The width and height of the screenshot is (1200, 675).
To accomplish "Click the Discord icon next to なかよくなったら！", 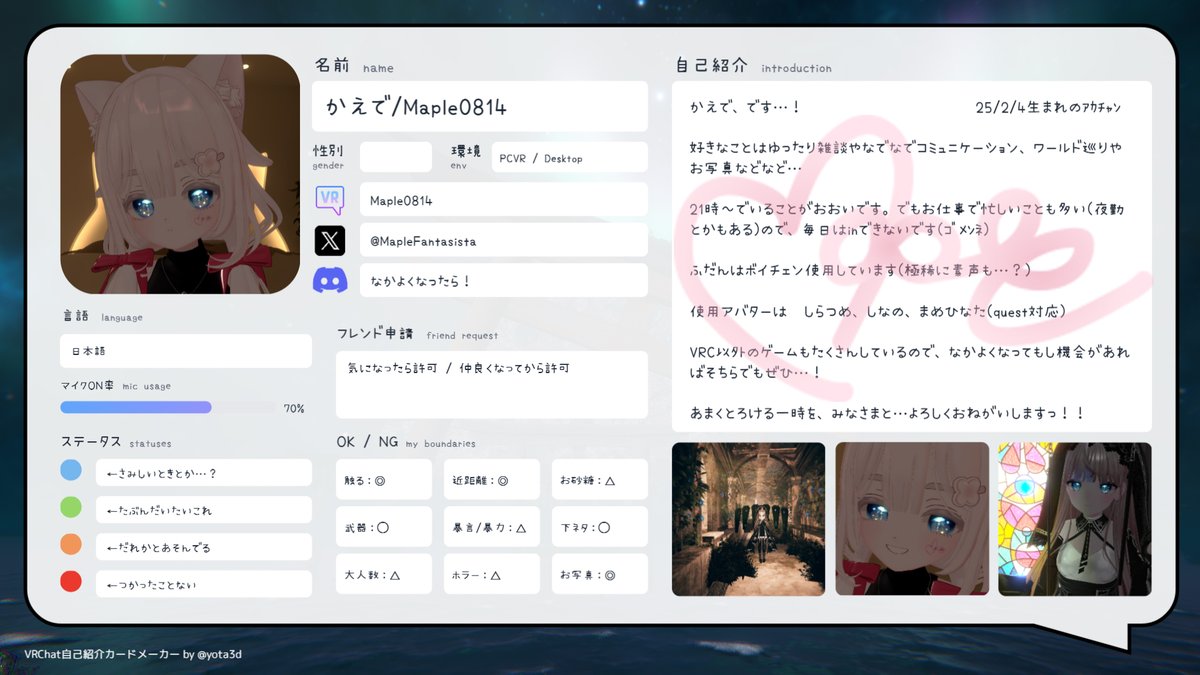I will click(330, 280).
